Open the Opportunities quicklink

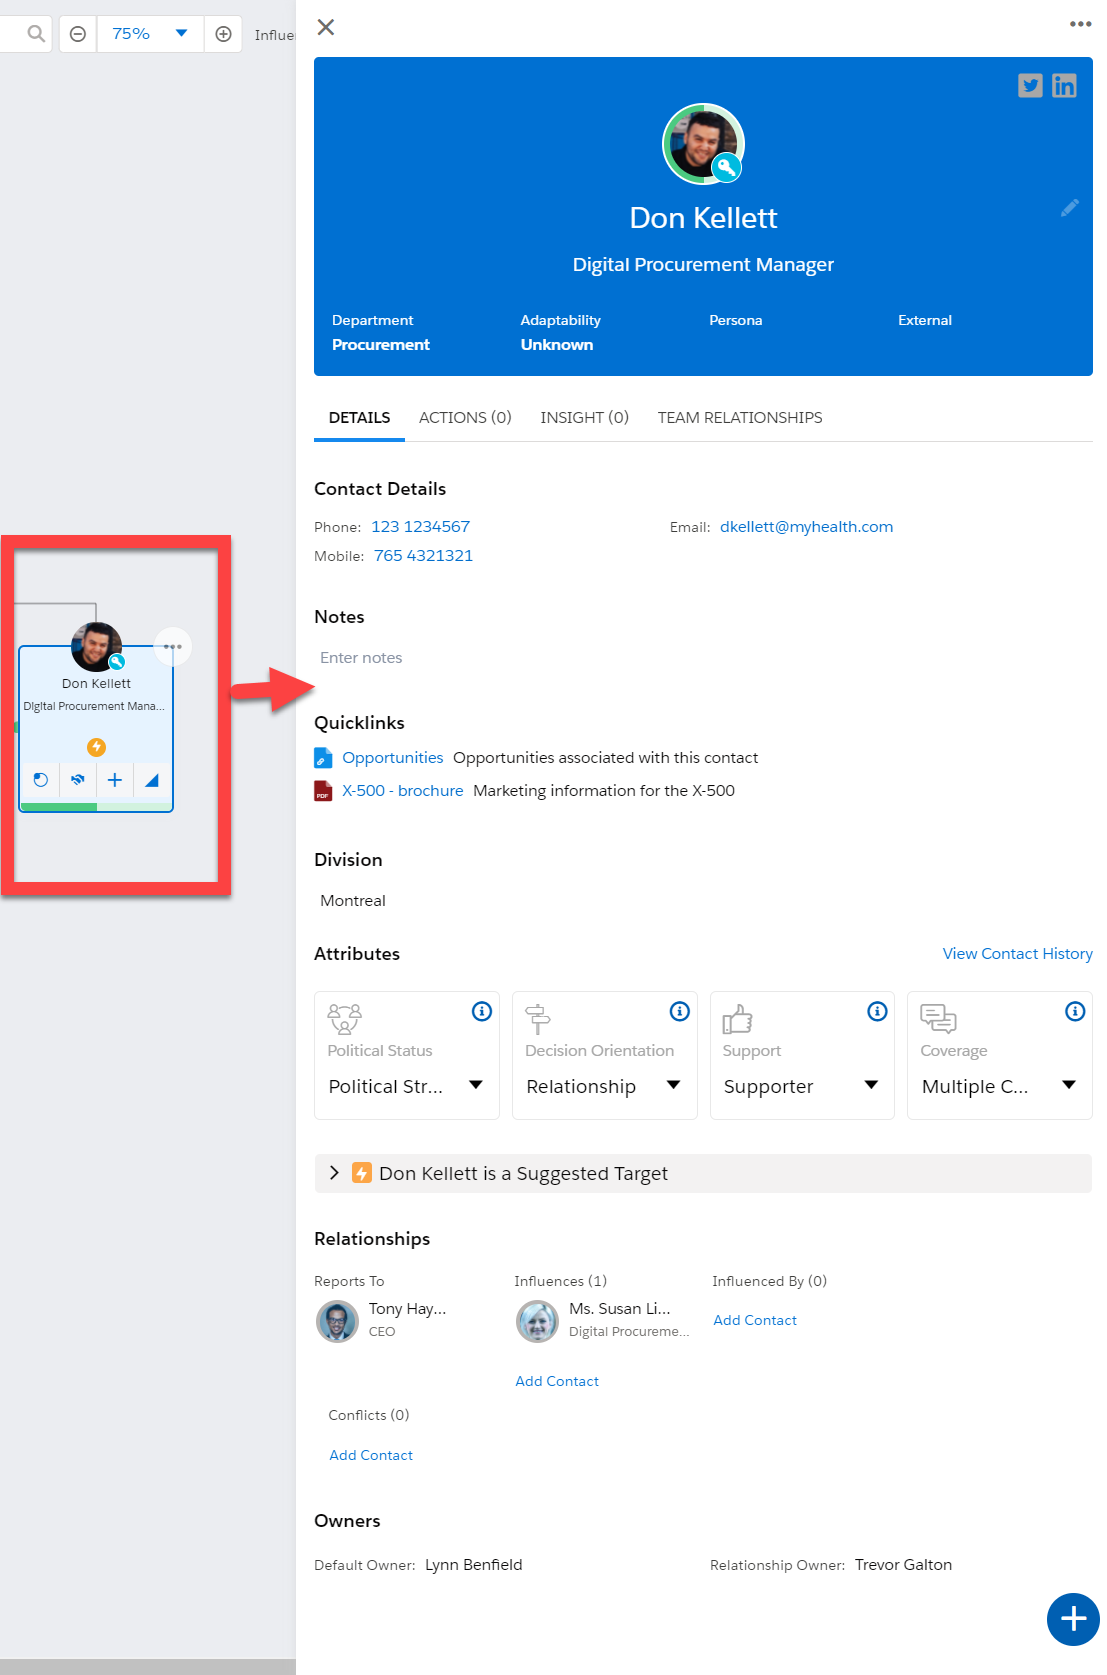coord(393,758)
